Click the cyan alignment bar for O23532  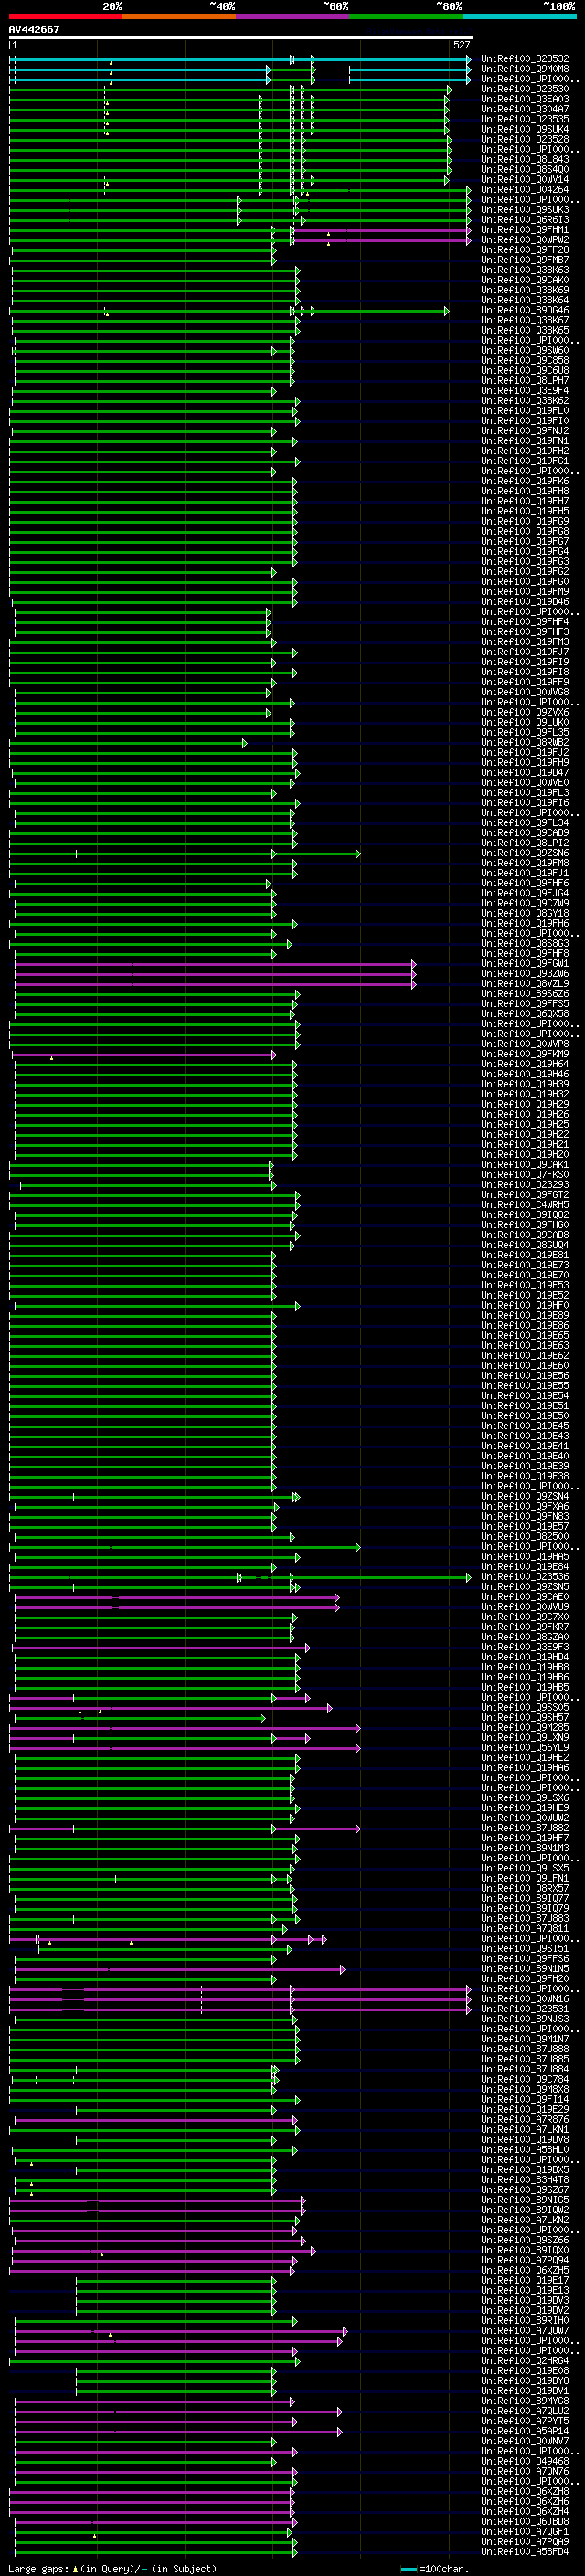click(240, 60)
